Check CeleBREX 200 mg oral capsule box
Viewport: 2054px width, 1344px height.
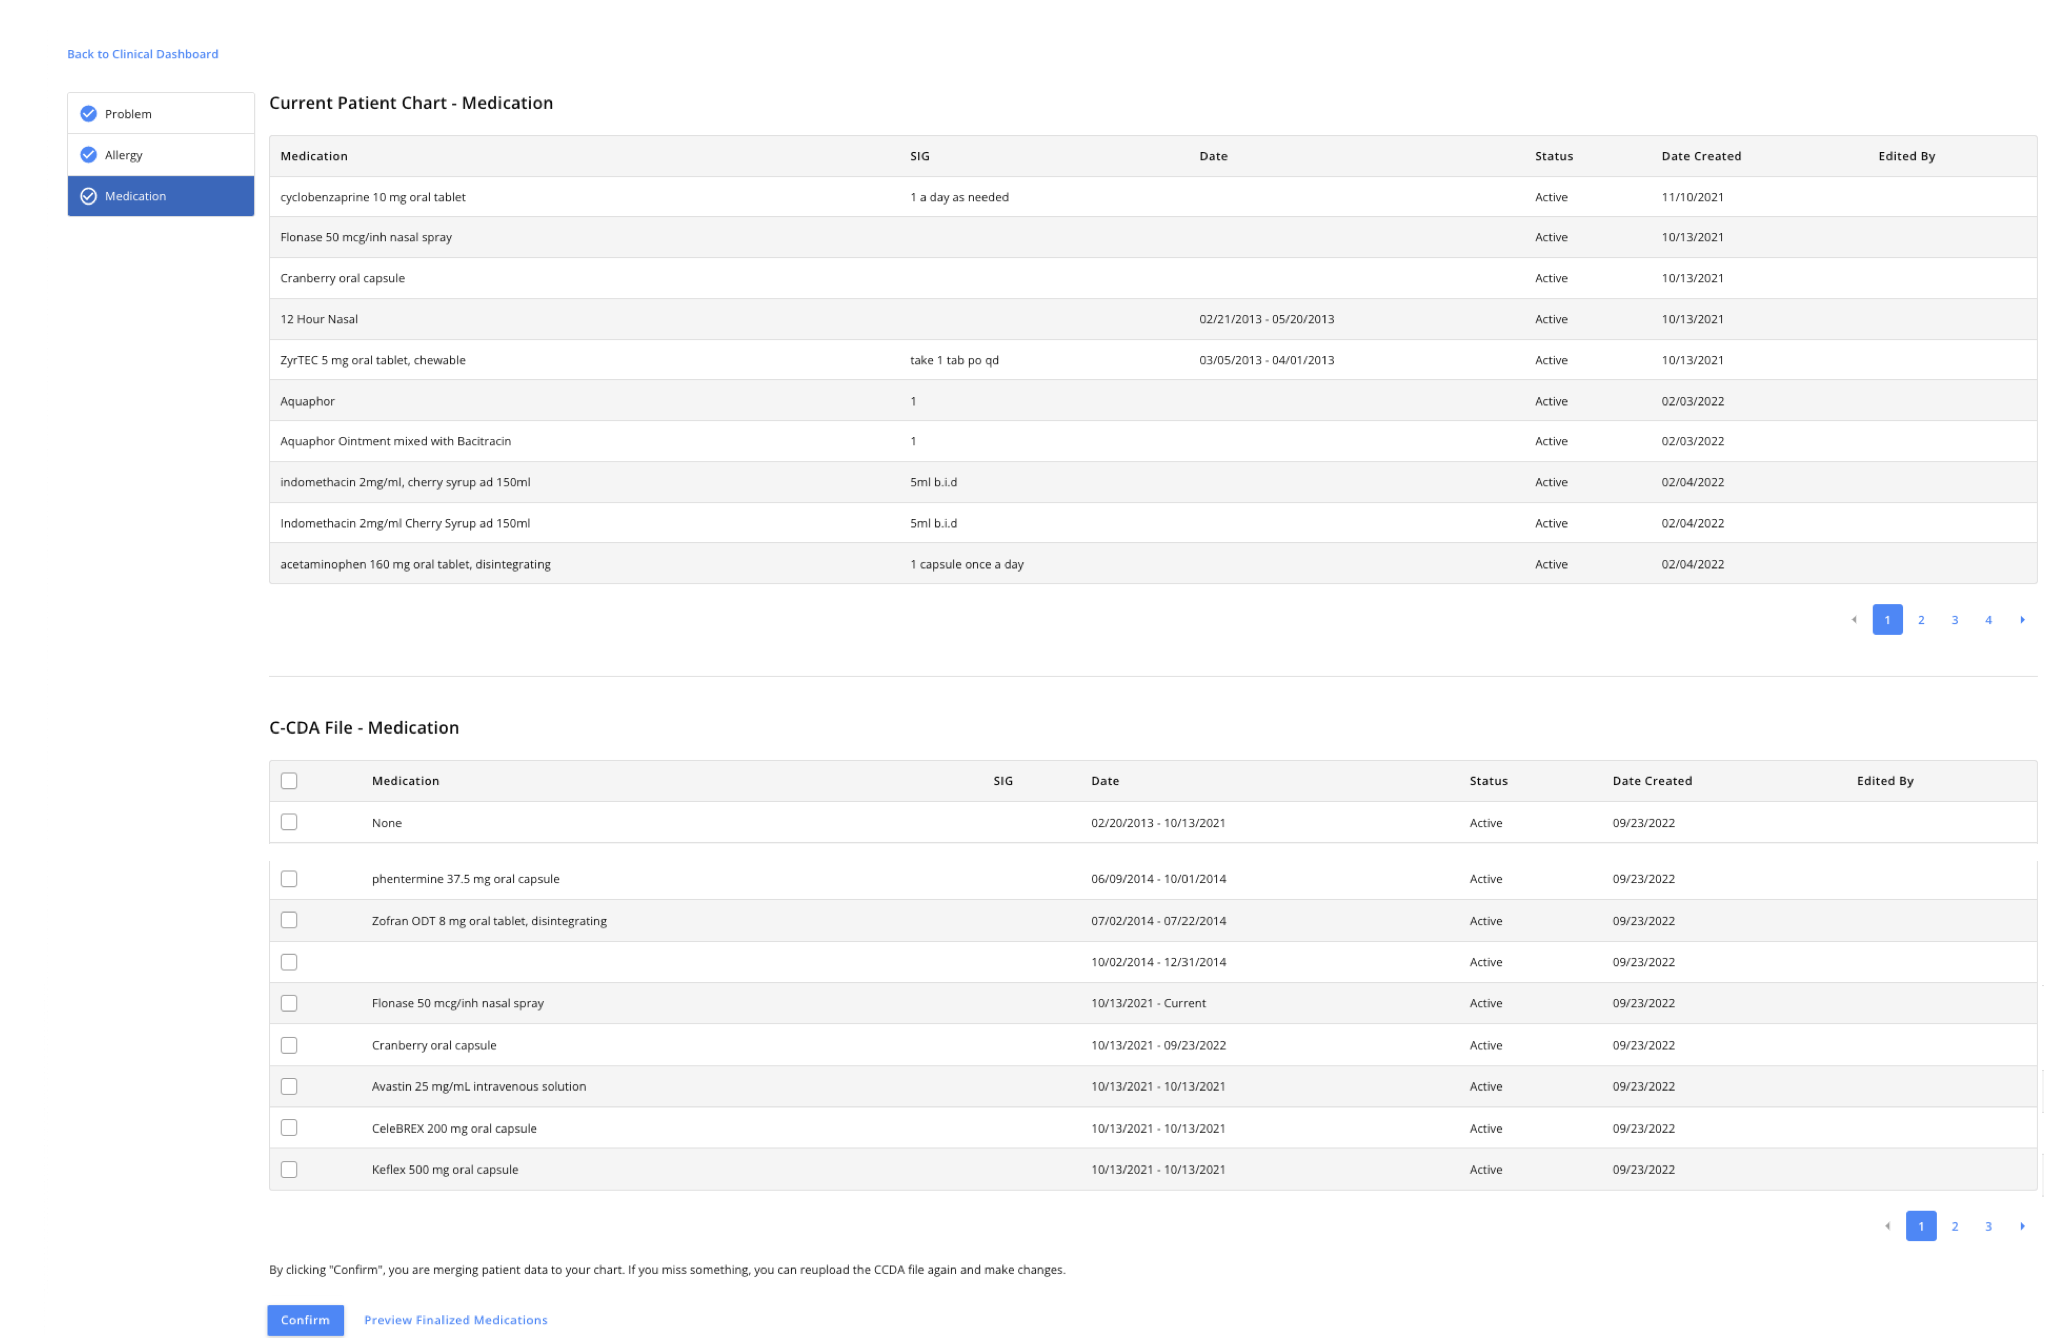pyautogui.click(x=289, y=1128)
